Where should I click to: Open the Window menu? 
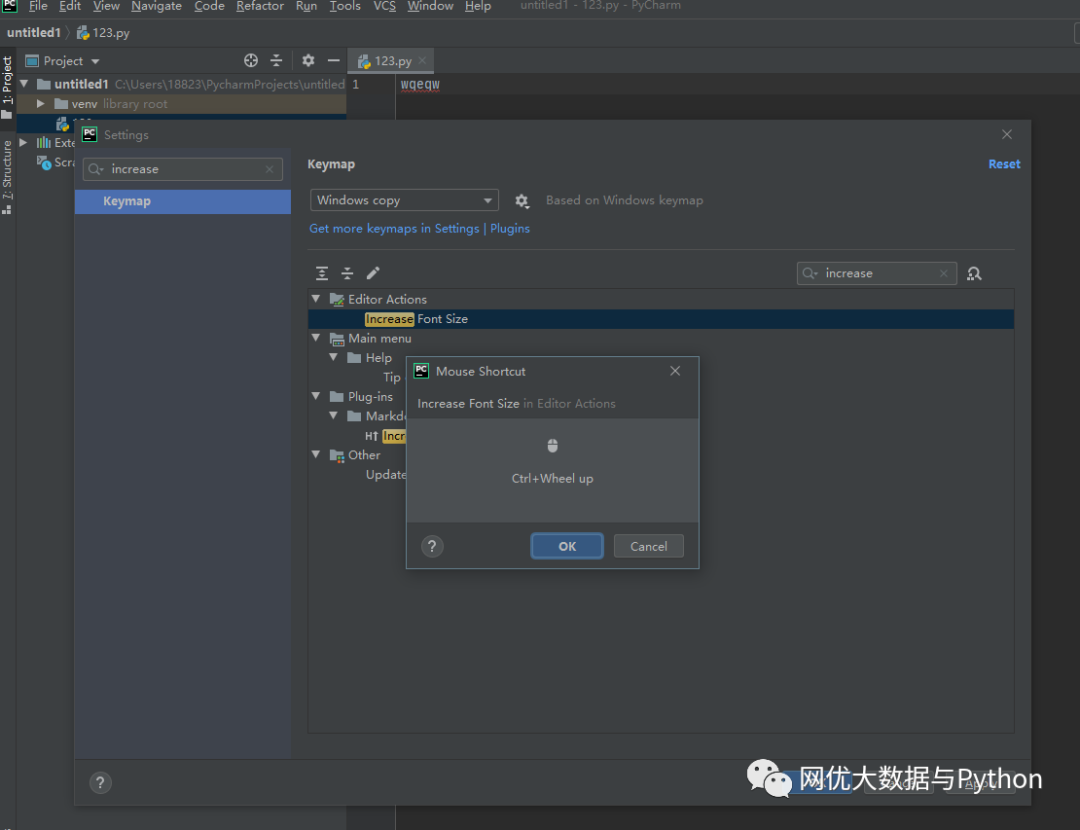(430, 6)
